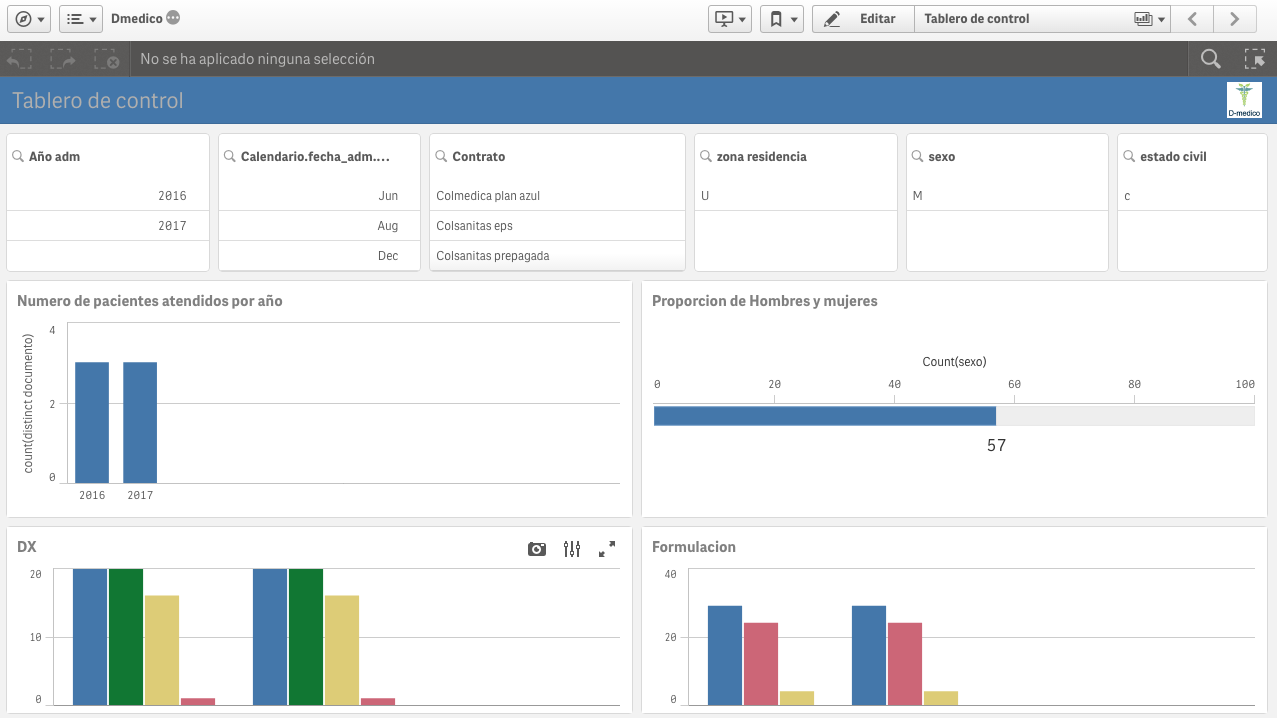
Task: Click the blue gauge bar showing 57
Action: tap(824, 416)
